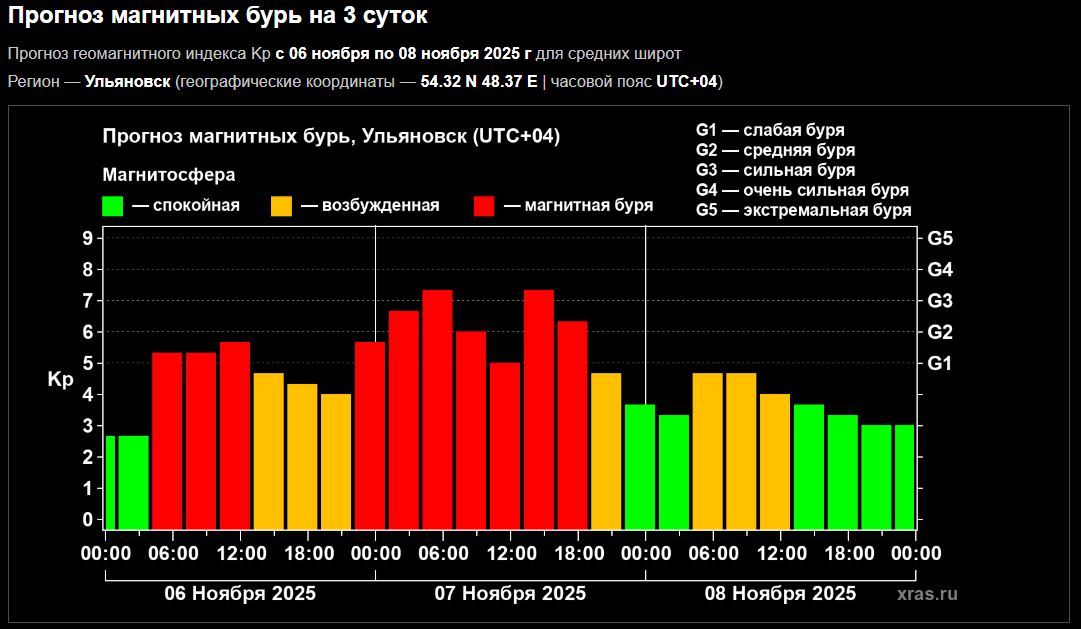
Task: Click the green 'спокойная' legend swatch
Action: click(x=112, y=206)
